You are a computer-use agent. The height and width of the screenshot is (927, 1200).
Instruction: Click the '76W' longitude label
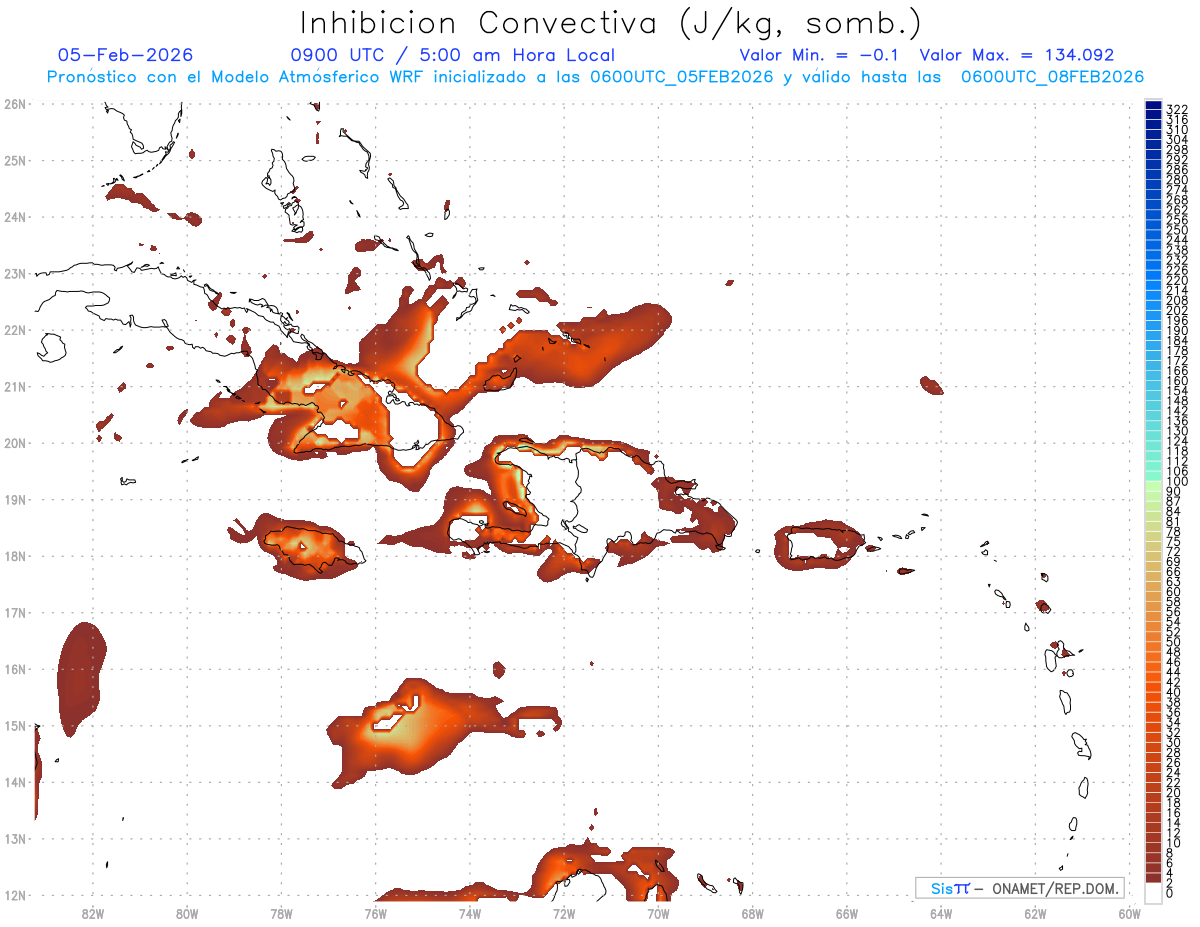376,913
